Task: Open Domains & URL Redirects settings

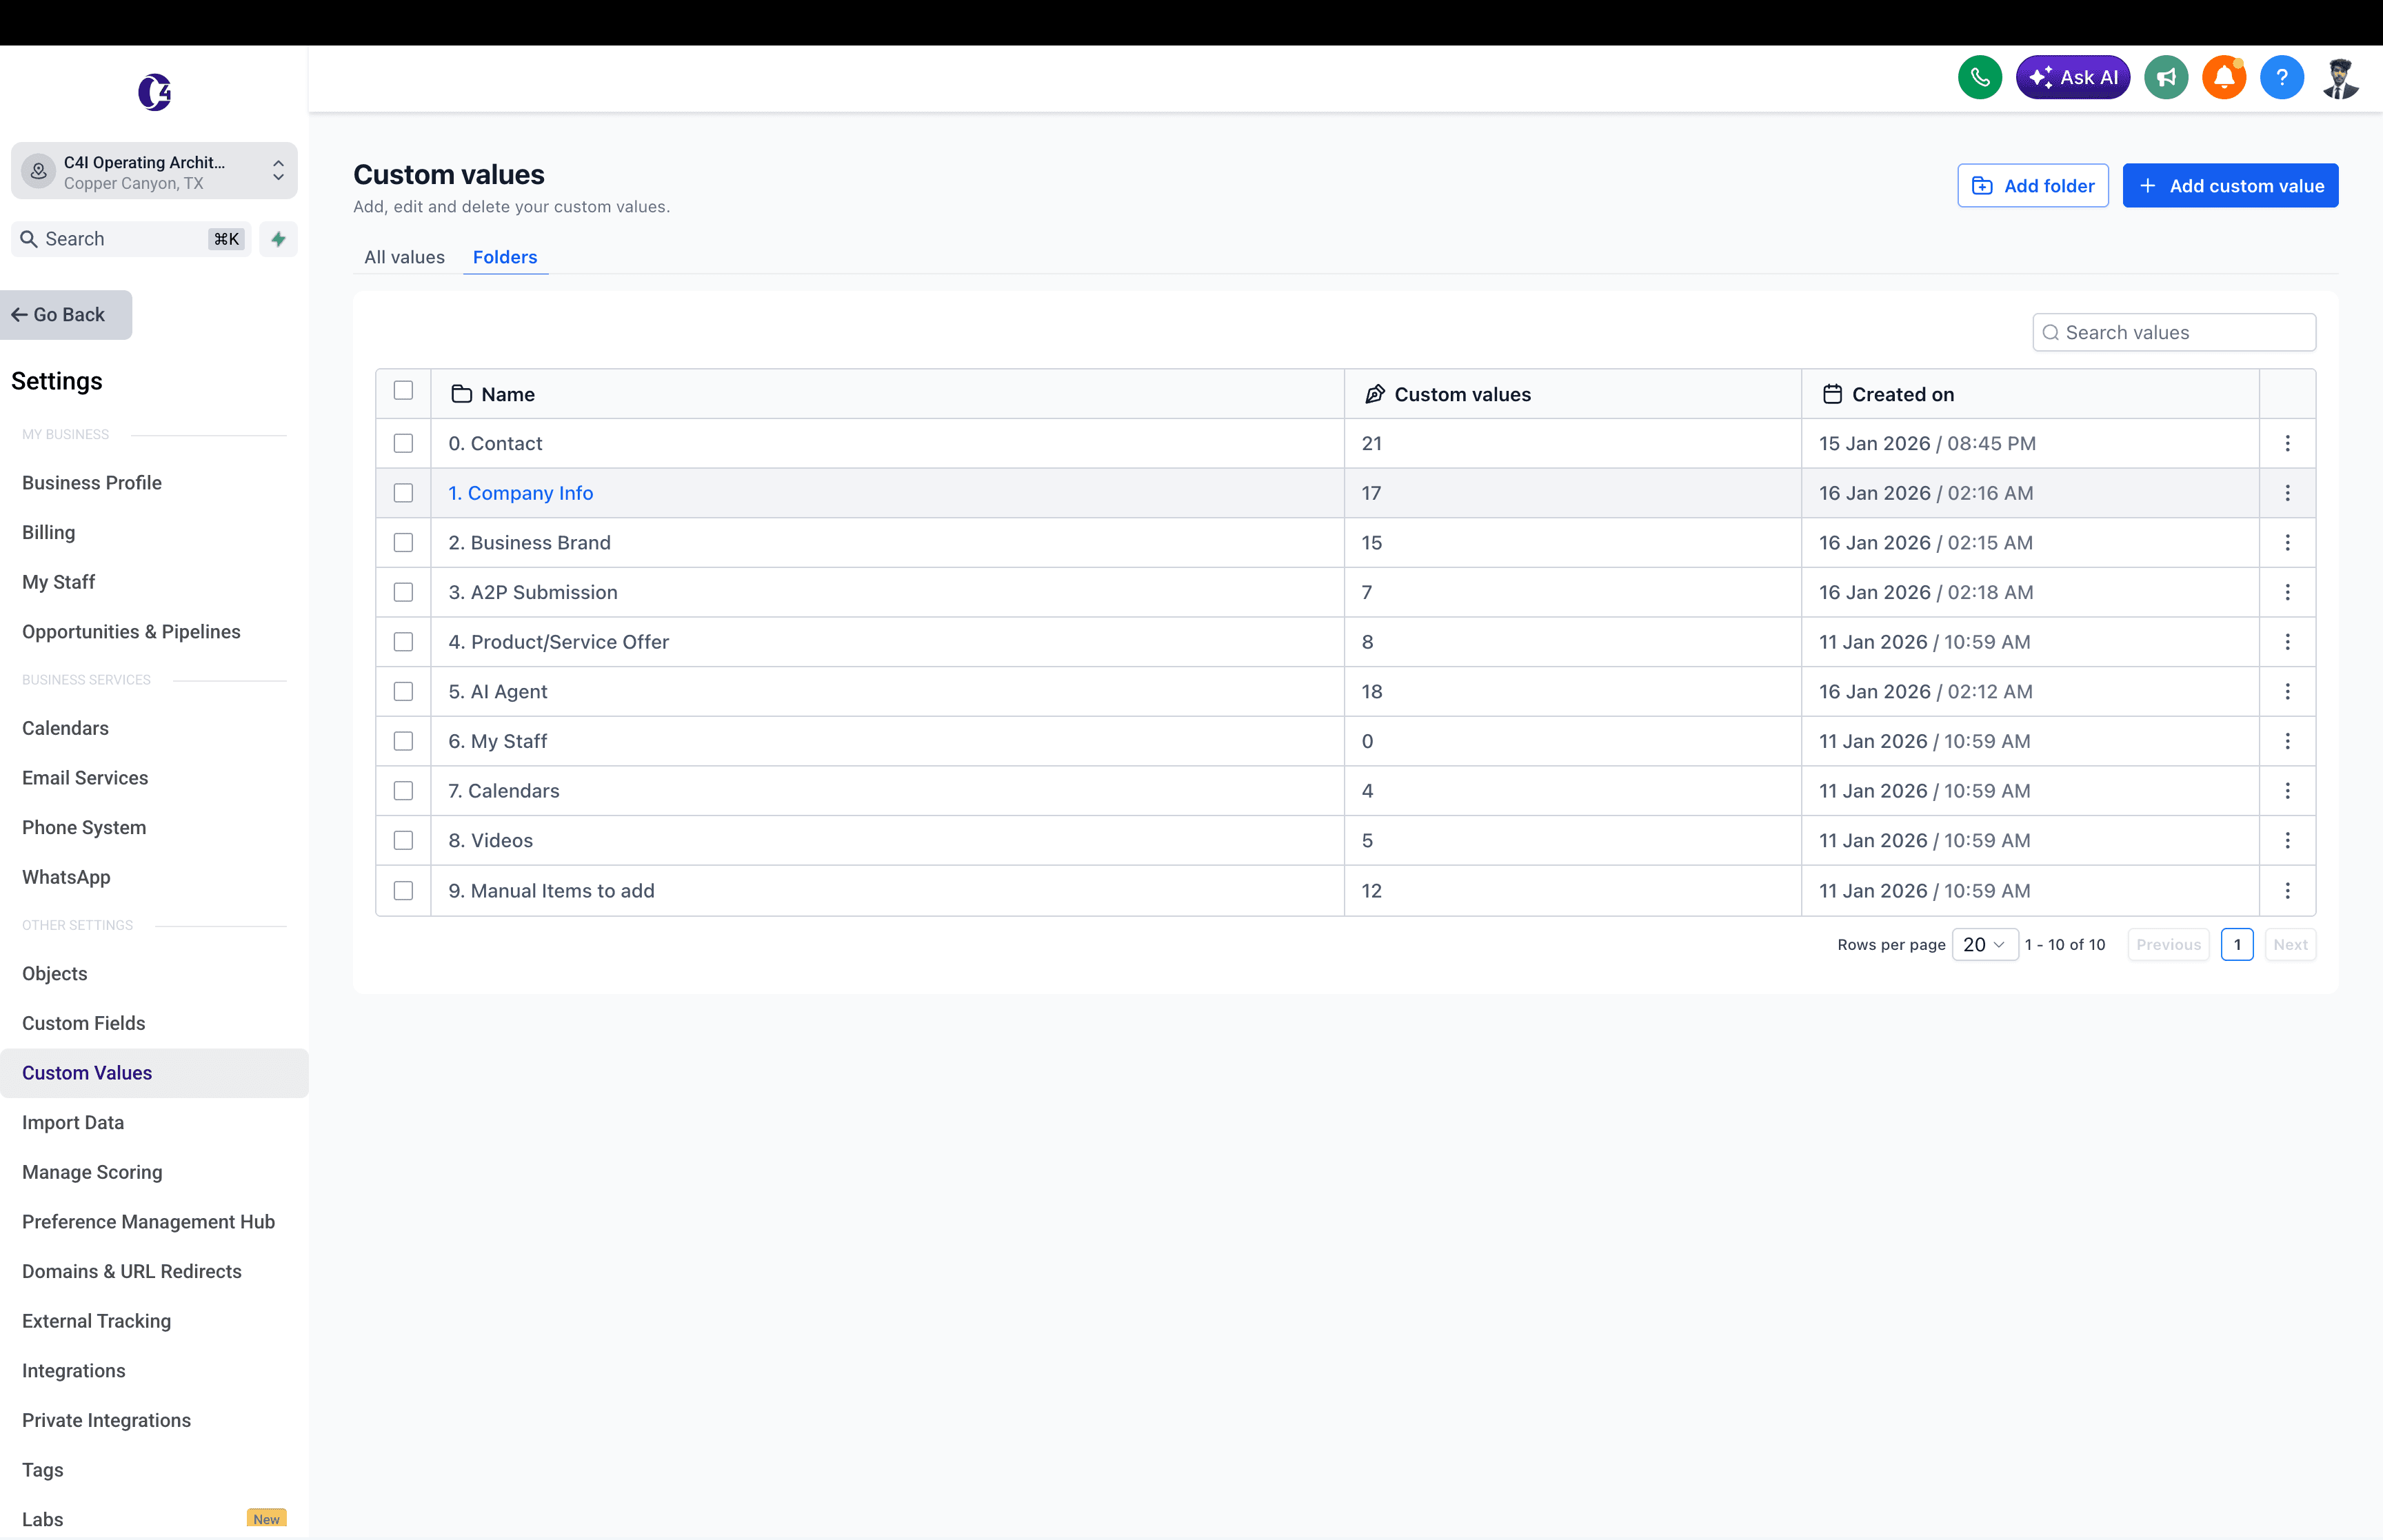Action: click(x=132, y=1272)
